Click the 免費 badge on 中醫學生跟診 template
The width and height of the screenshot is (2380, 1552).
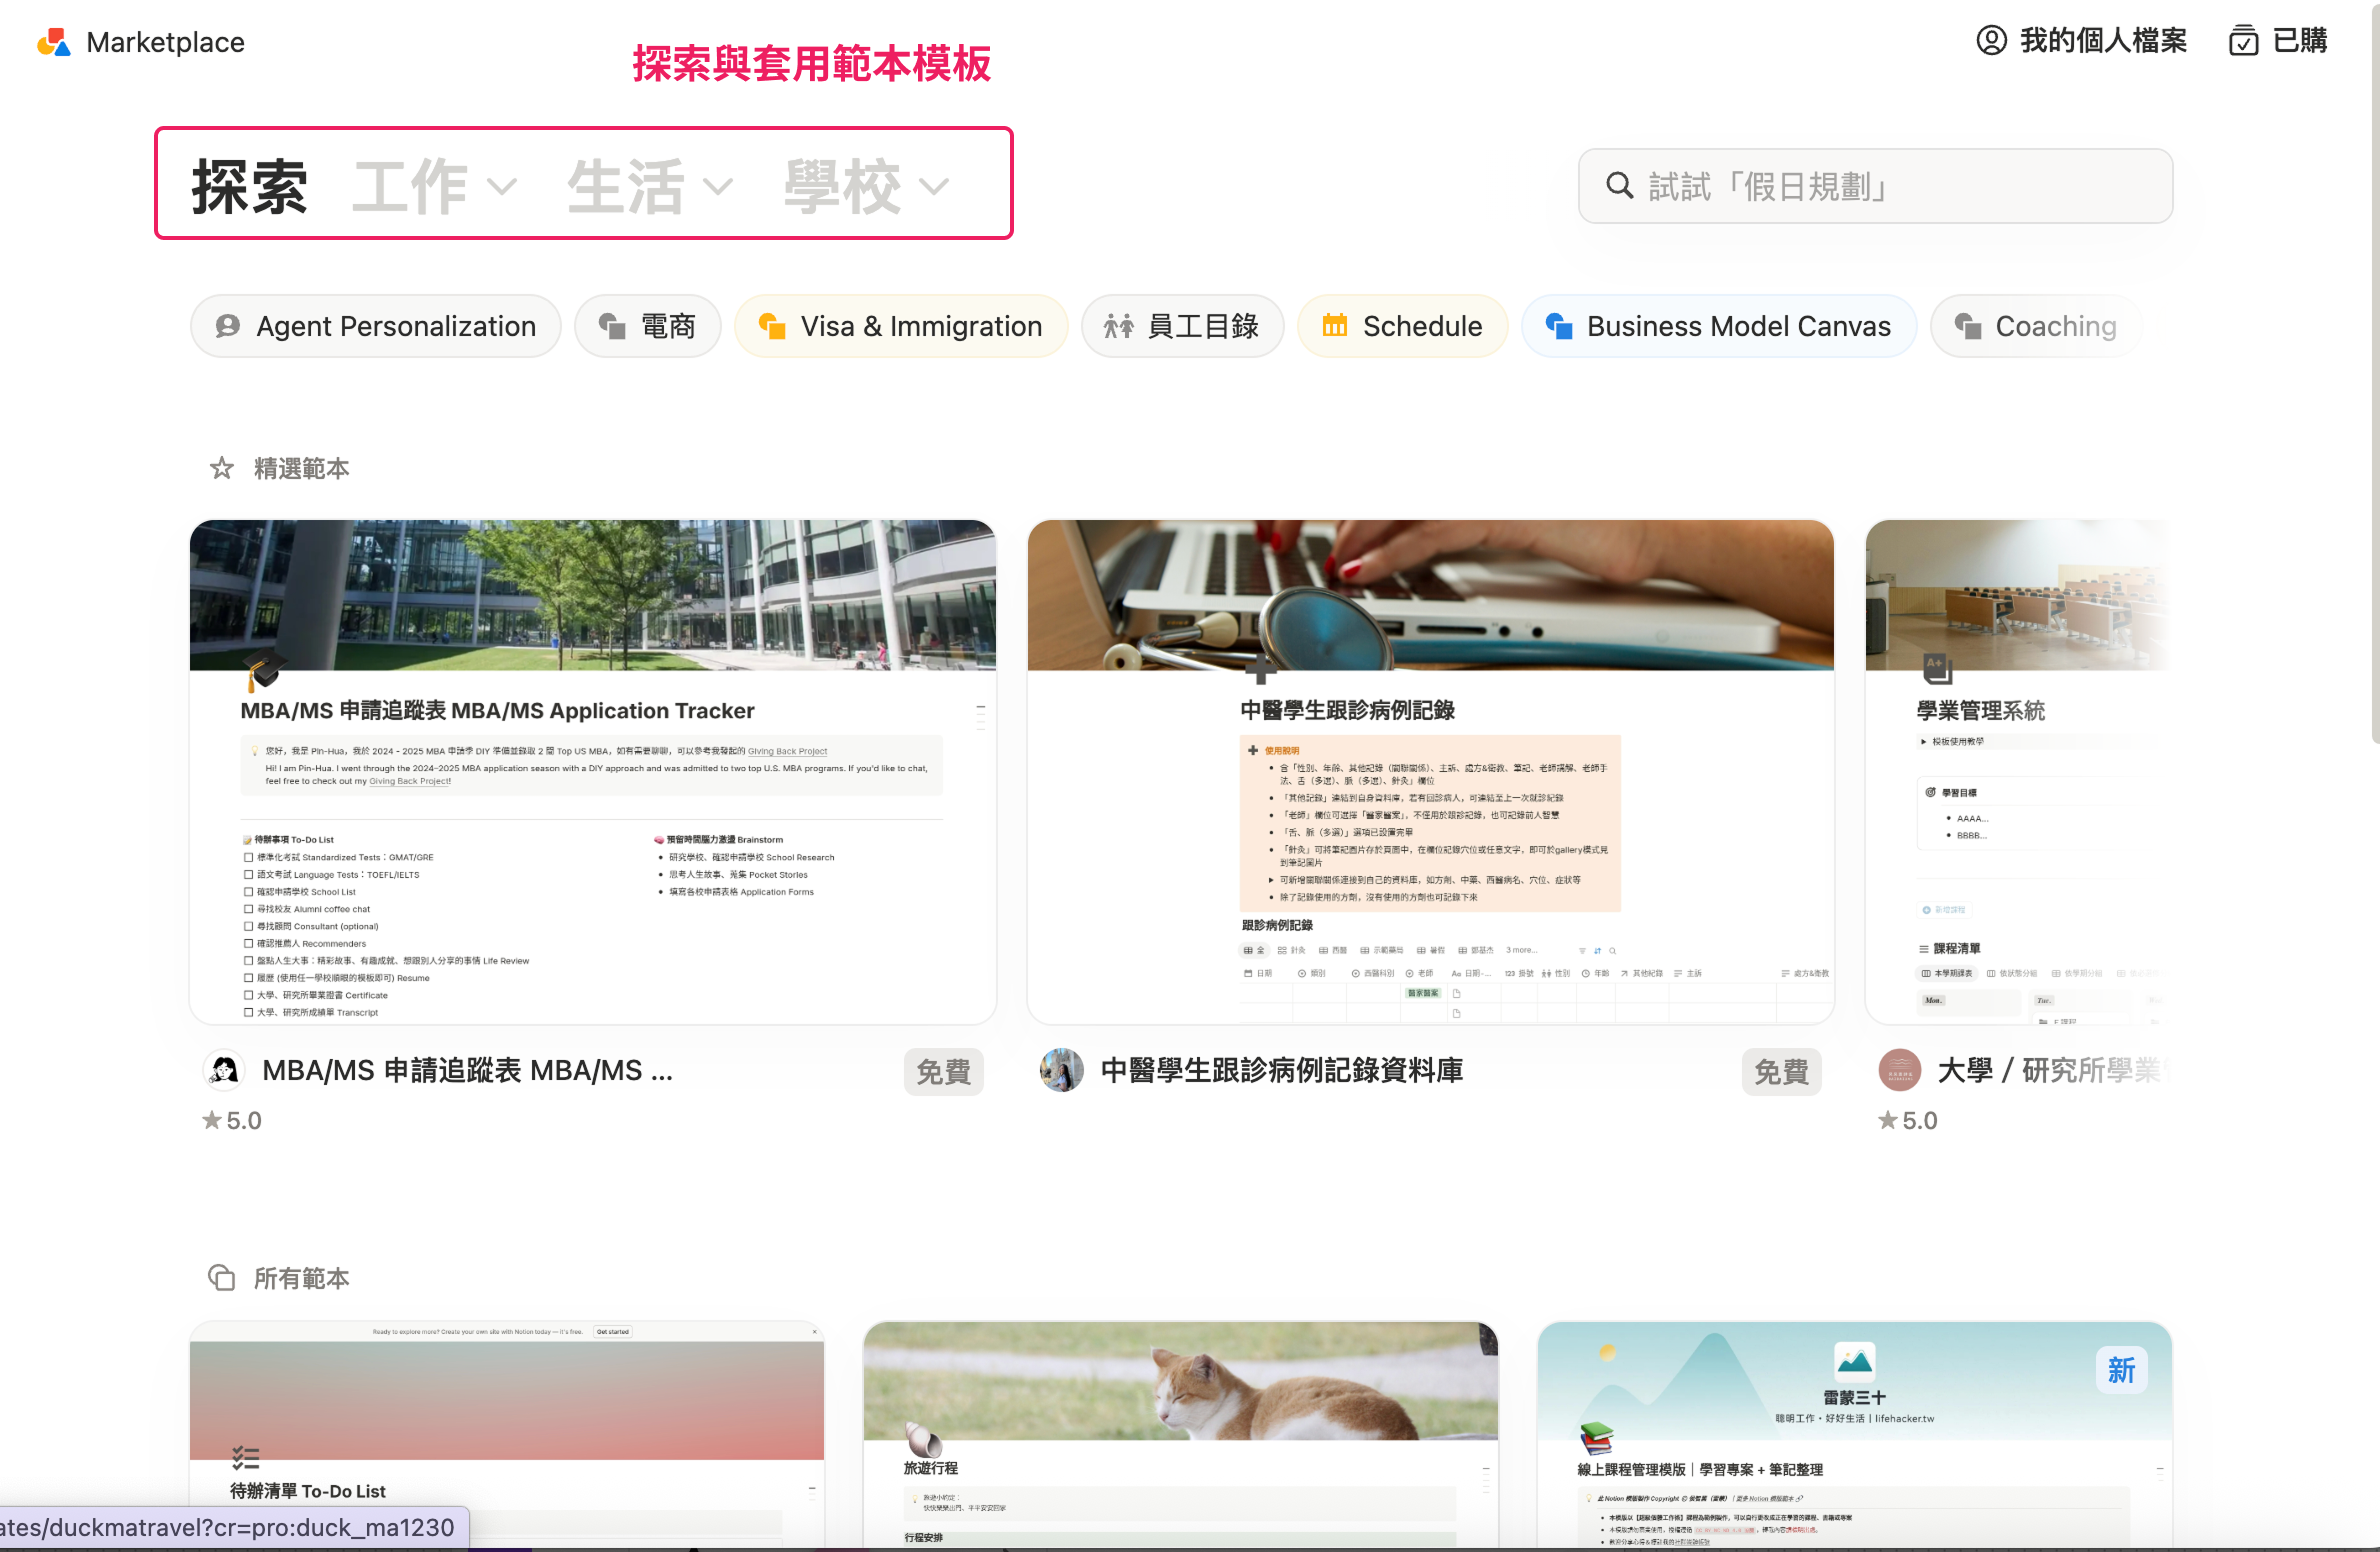coord(1781,1071)
